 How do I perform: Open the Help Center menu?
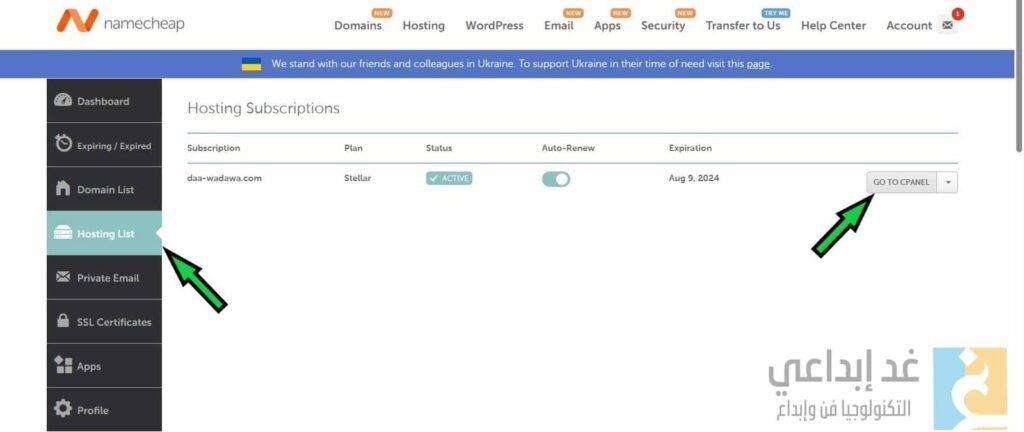(x=833, y=25)
